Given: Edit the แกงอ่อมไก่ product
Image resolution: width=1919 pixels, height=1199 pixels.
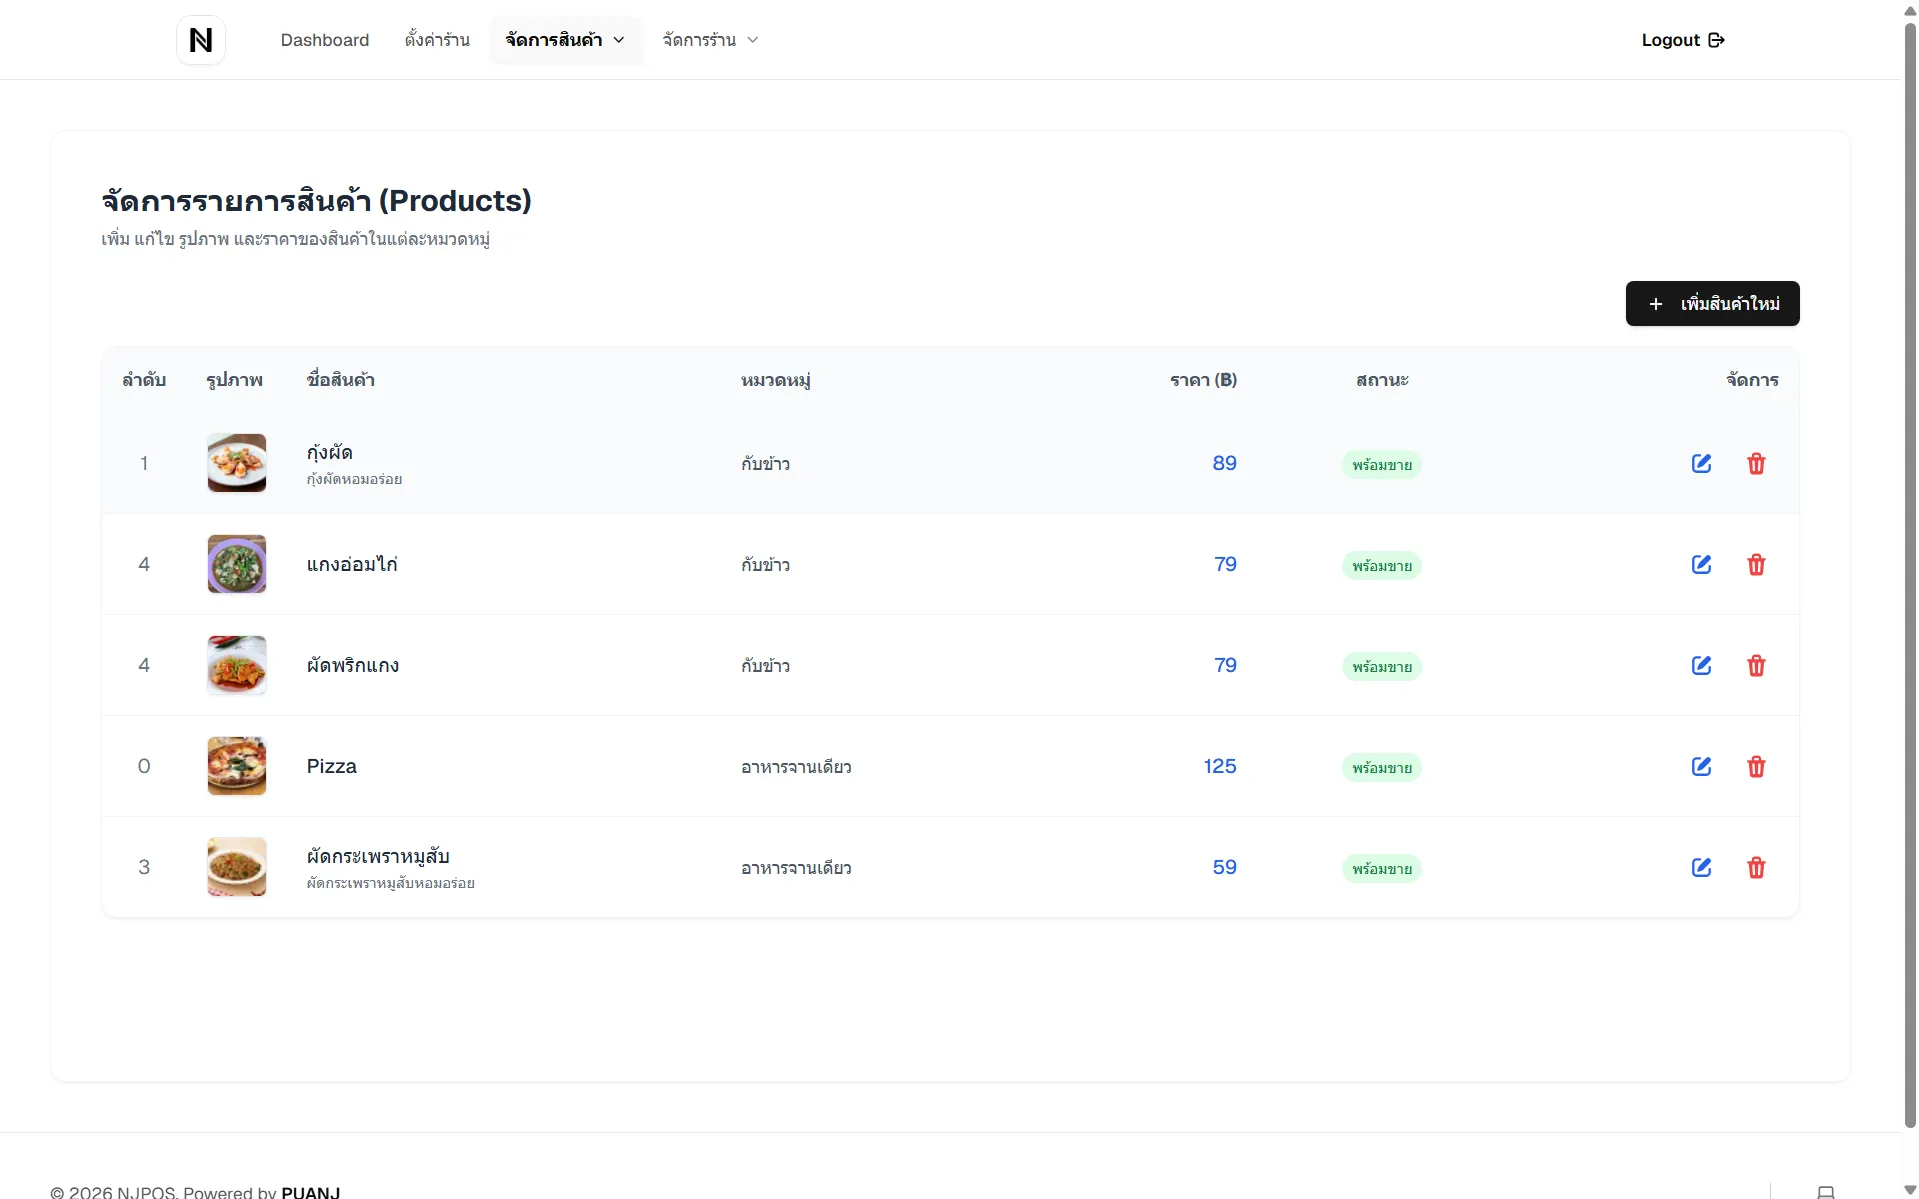Looking at the screenshot, I should (1701, 565).
